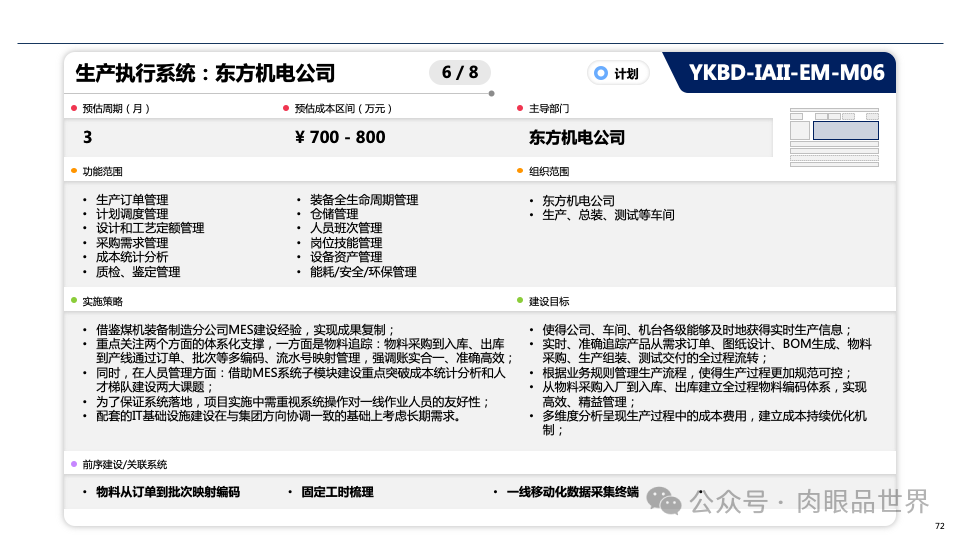The width and height of the screenshot is (960, 540).
Task: Click the slide title 生产执行系统：东方机电公司
Action: 205,73
